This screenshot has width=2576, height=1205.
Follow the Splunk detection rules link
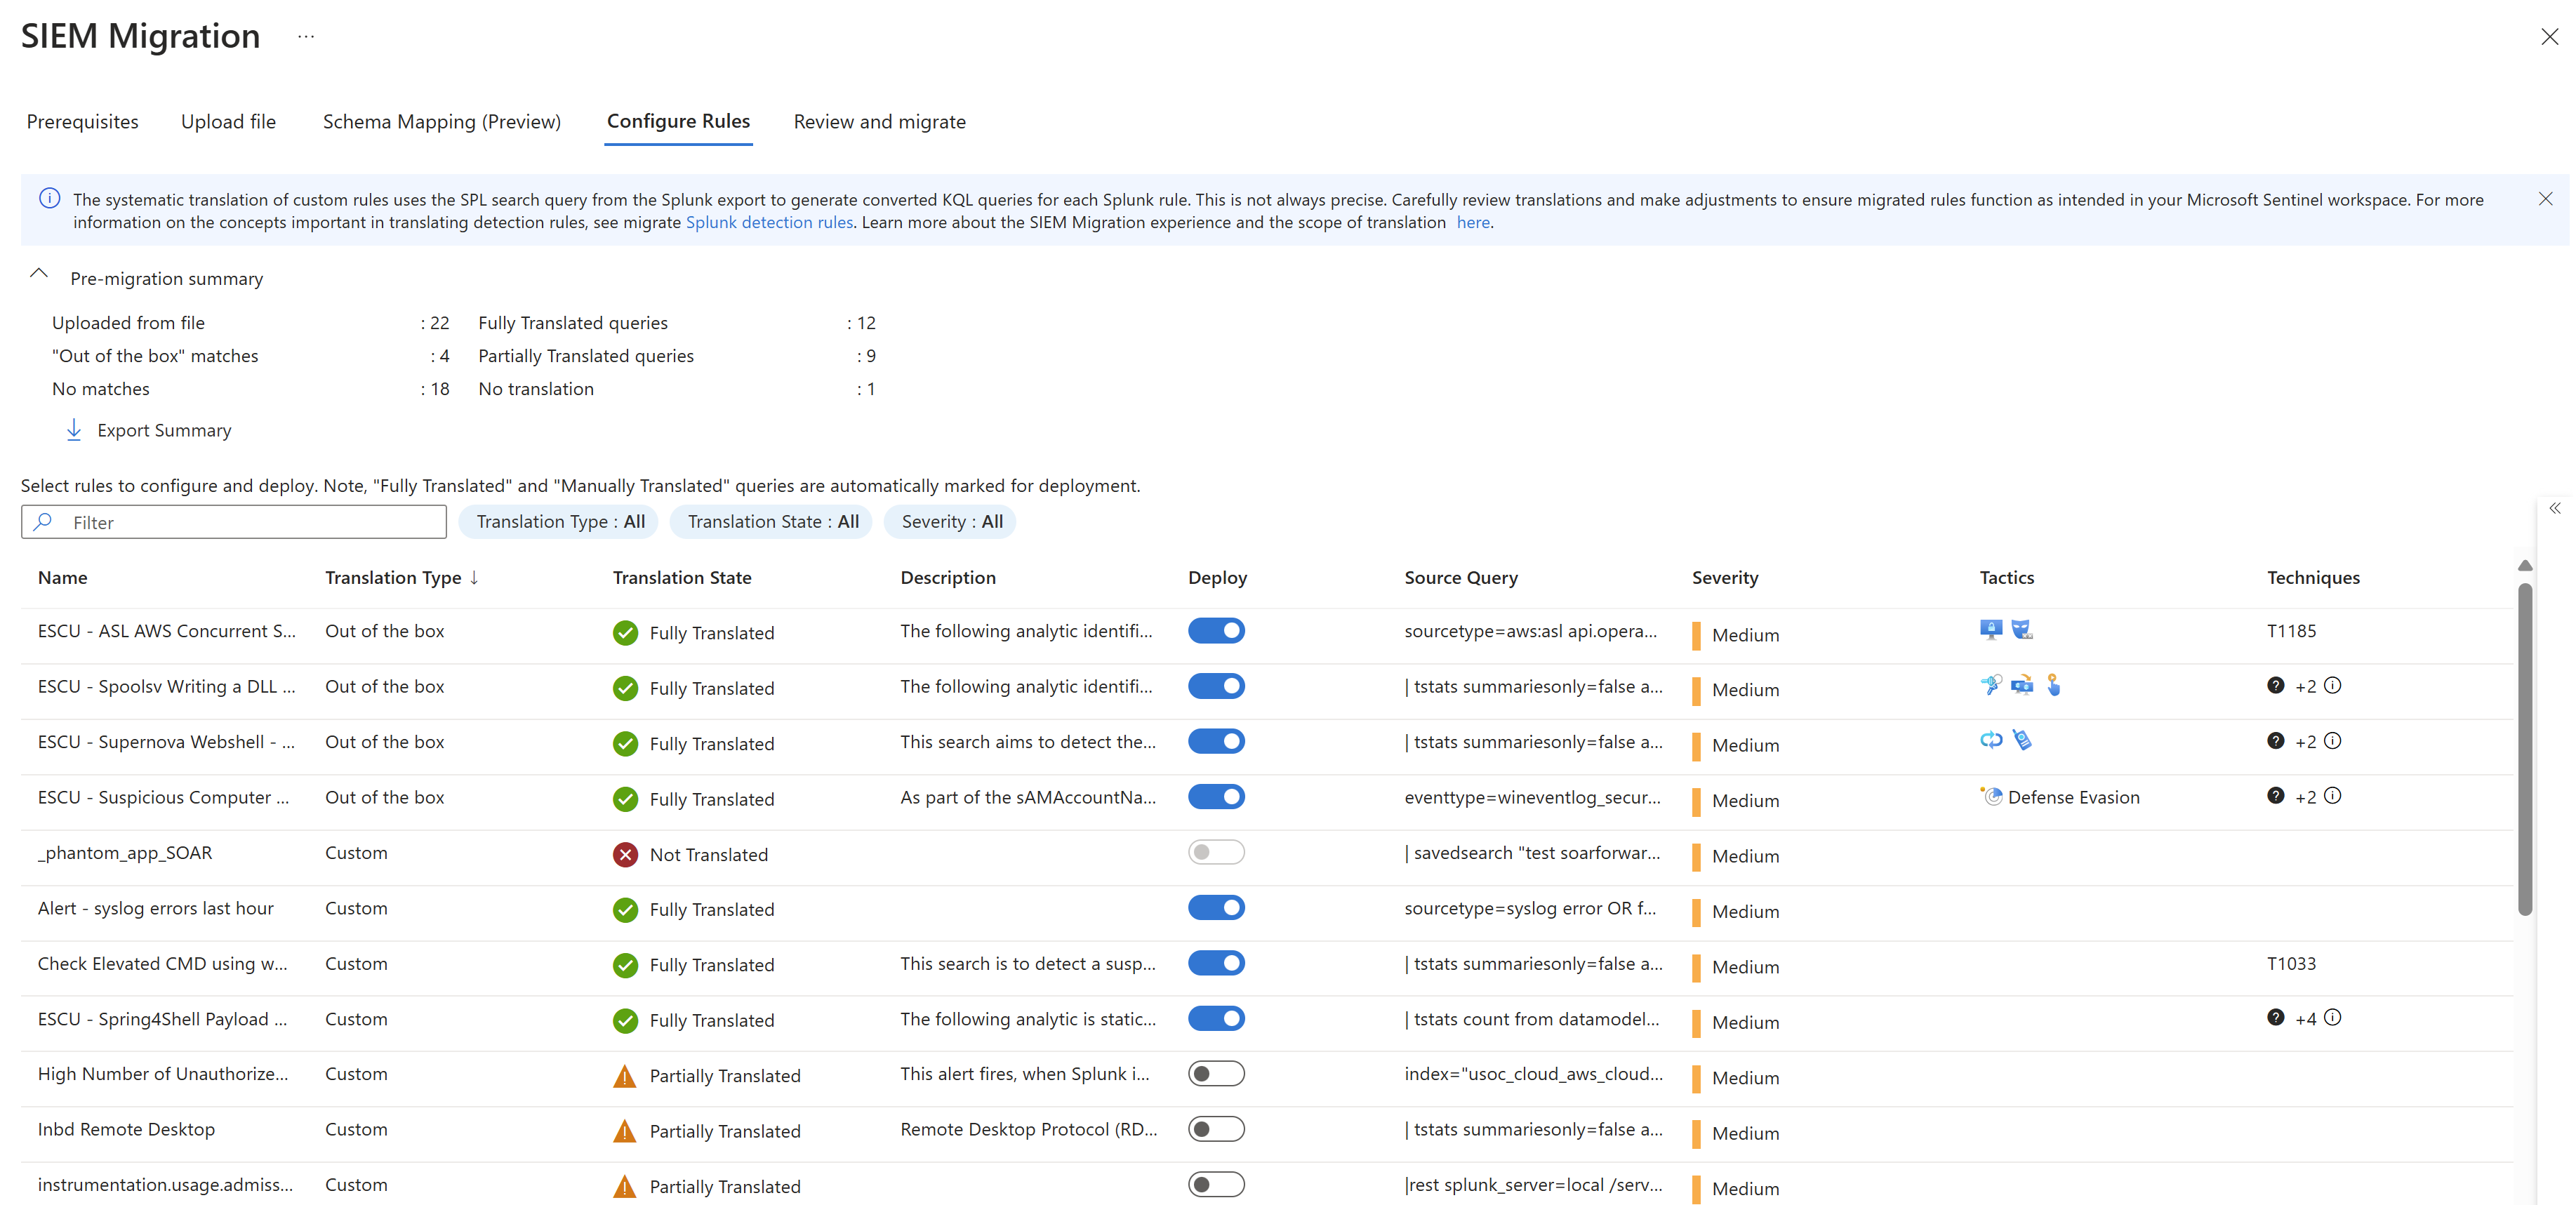coord(768,222)
